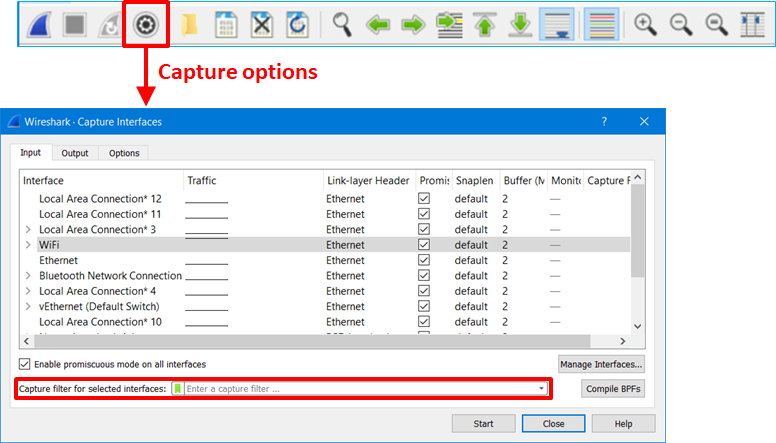Click the horizontal scrollbar thumb
776x443 pixels.
click(x=312, y=341)
